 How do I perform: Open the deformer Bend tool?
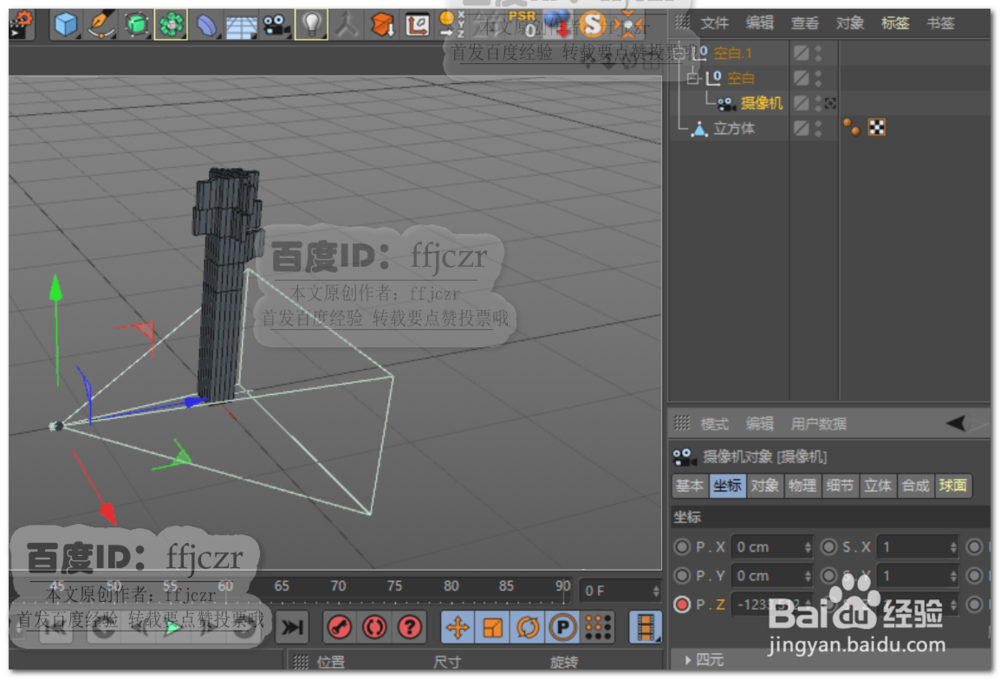[x=207, y=25]
